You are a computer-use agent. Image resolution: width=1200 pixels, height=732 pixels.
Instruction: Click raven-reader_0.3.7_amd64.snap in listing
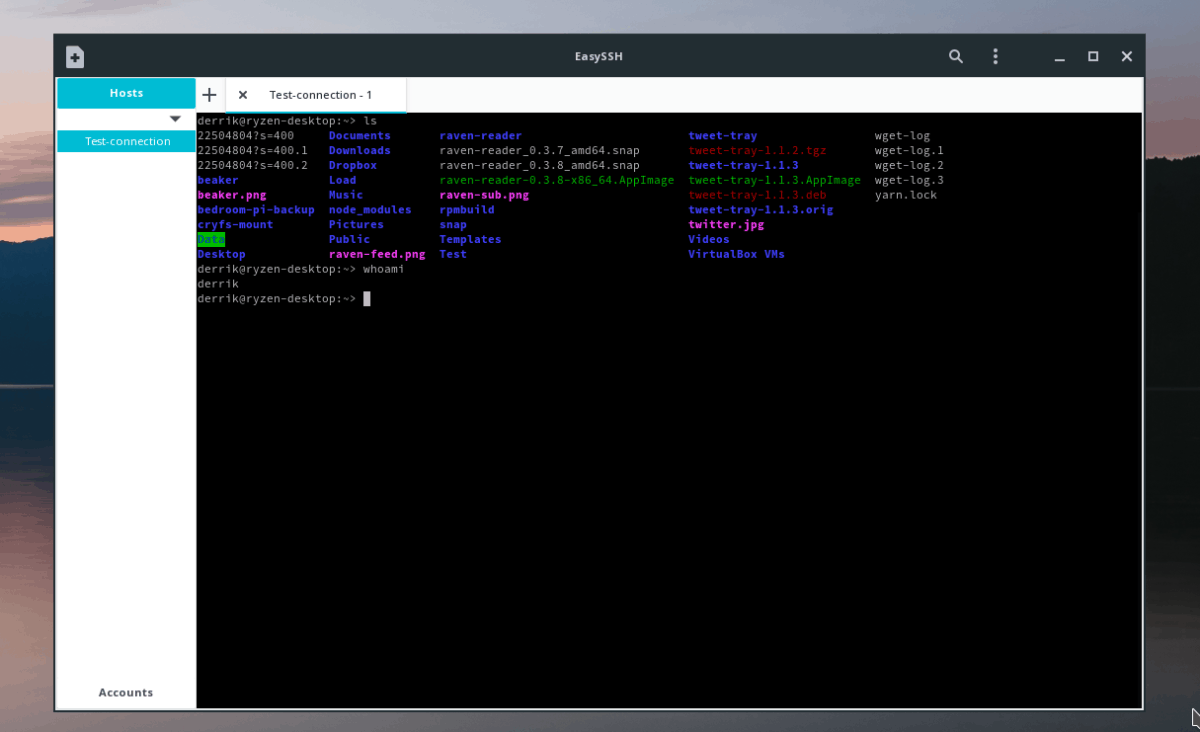539,151
